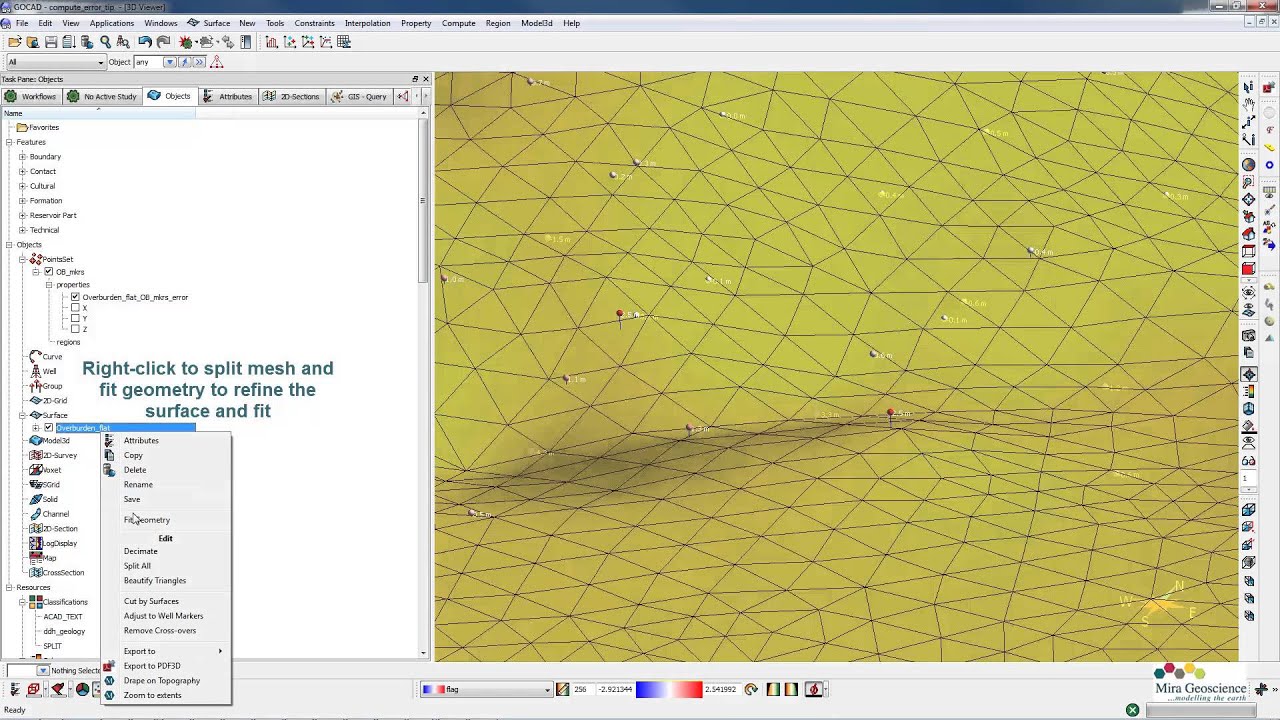Click the binoculars find icon in toolbar
The image size is (1280, 720).
(x=123, y=42)
